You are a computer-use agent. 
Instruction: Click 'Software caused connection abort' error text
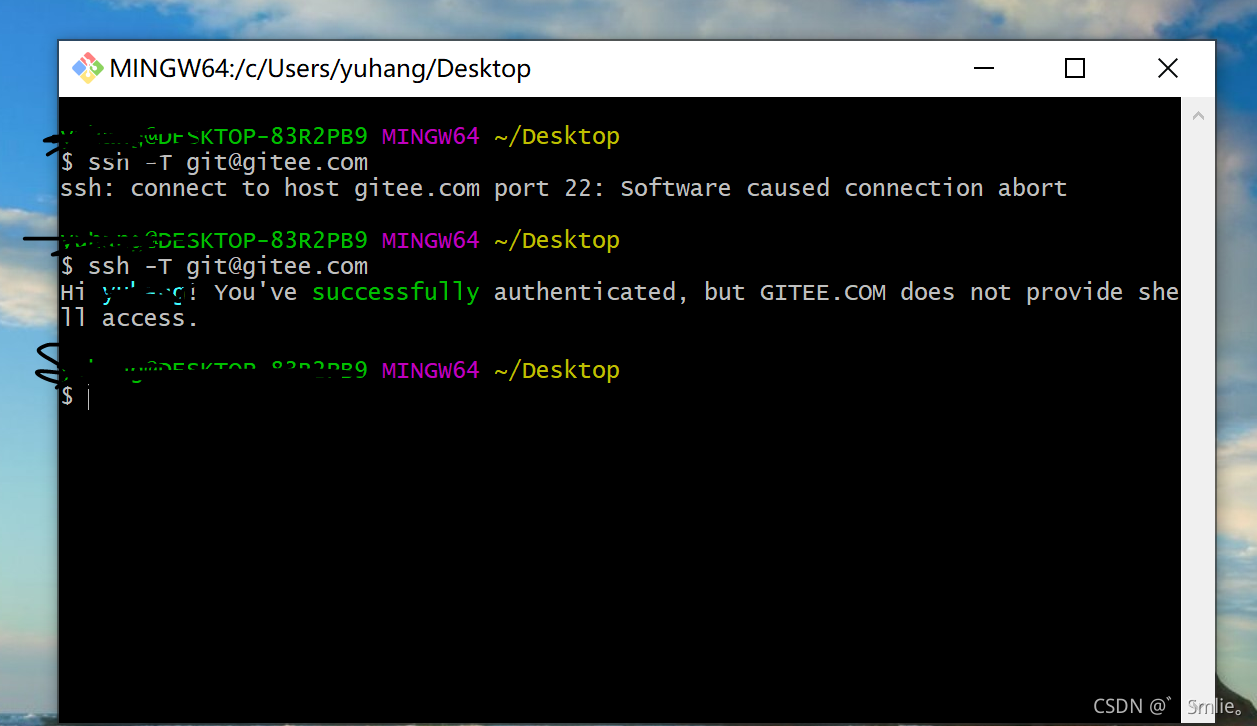point(844,188)
